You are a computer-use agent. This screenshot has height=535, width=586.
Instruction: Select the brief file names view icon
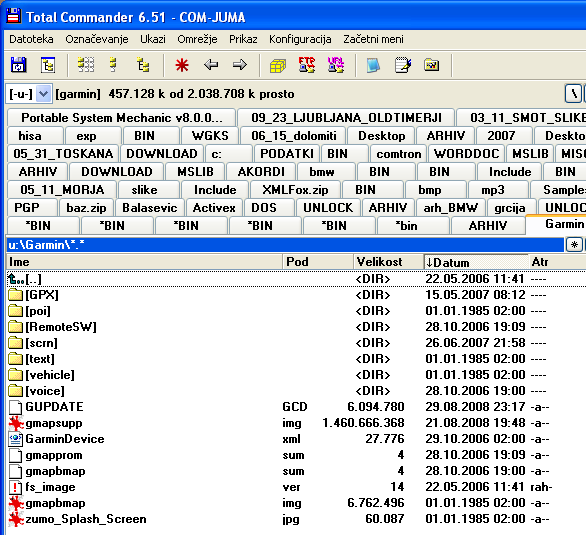coord(113,65)
